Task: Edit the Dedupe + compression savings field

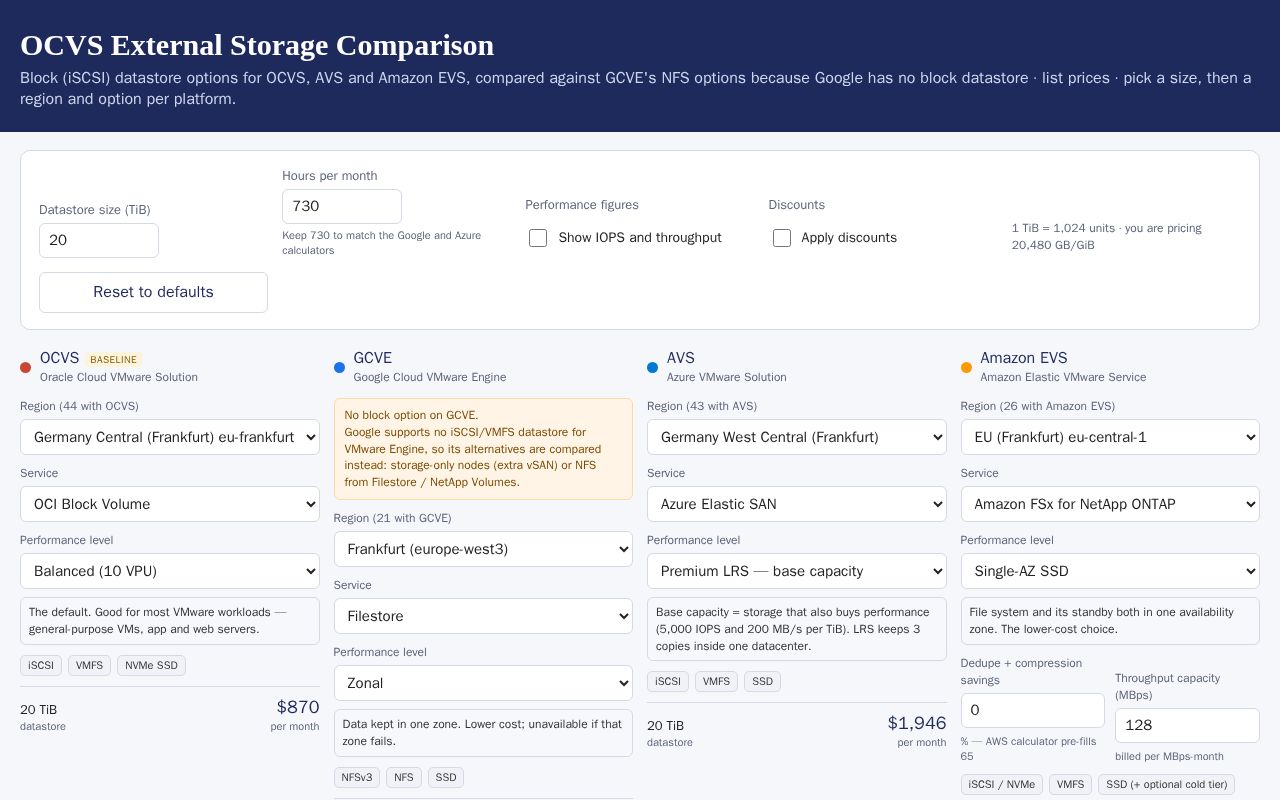Action: (x=1033, y=710)
